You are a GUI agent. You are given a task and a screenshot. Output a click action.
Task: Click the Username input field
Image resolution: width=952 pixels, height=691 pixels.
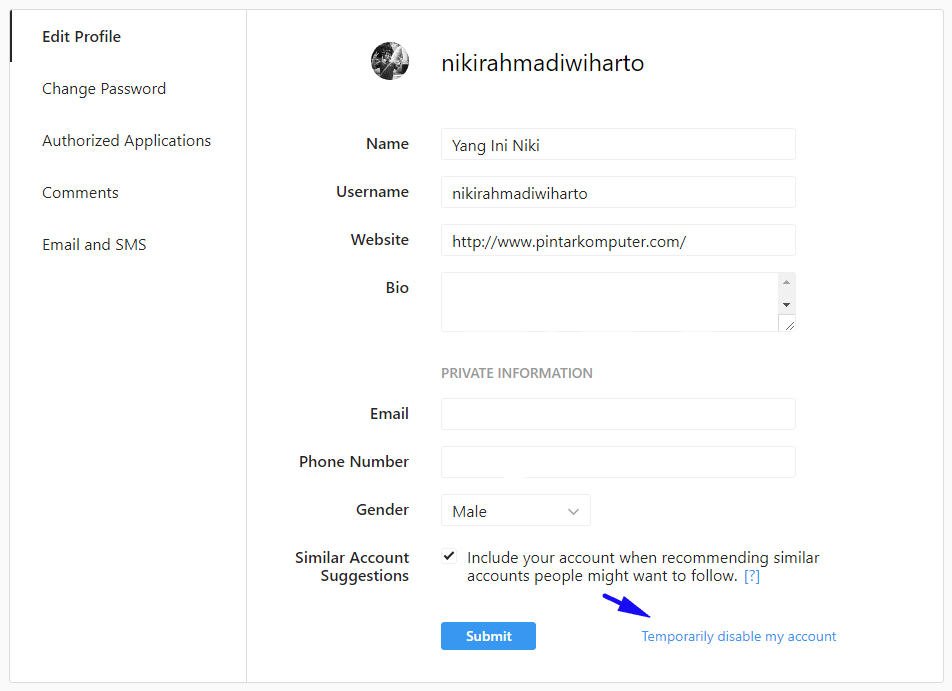[618, 192]
